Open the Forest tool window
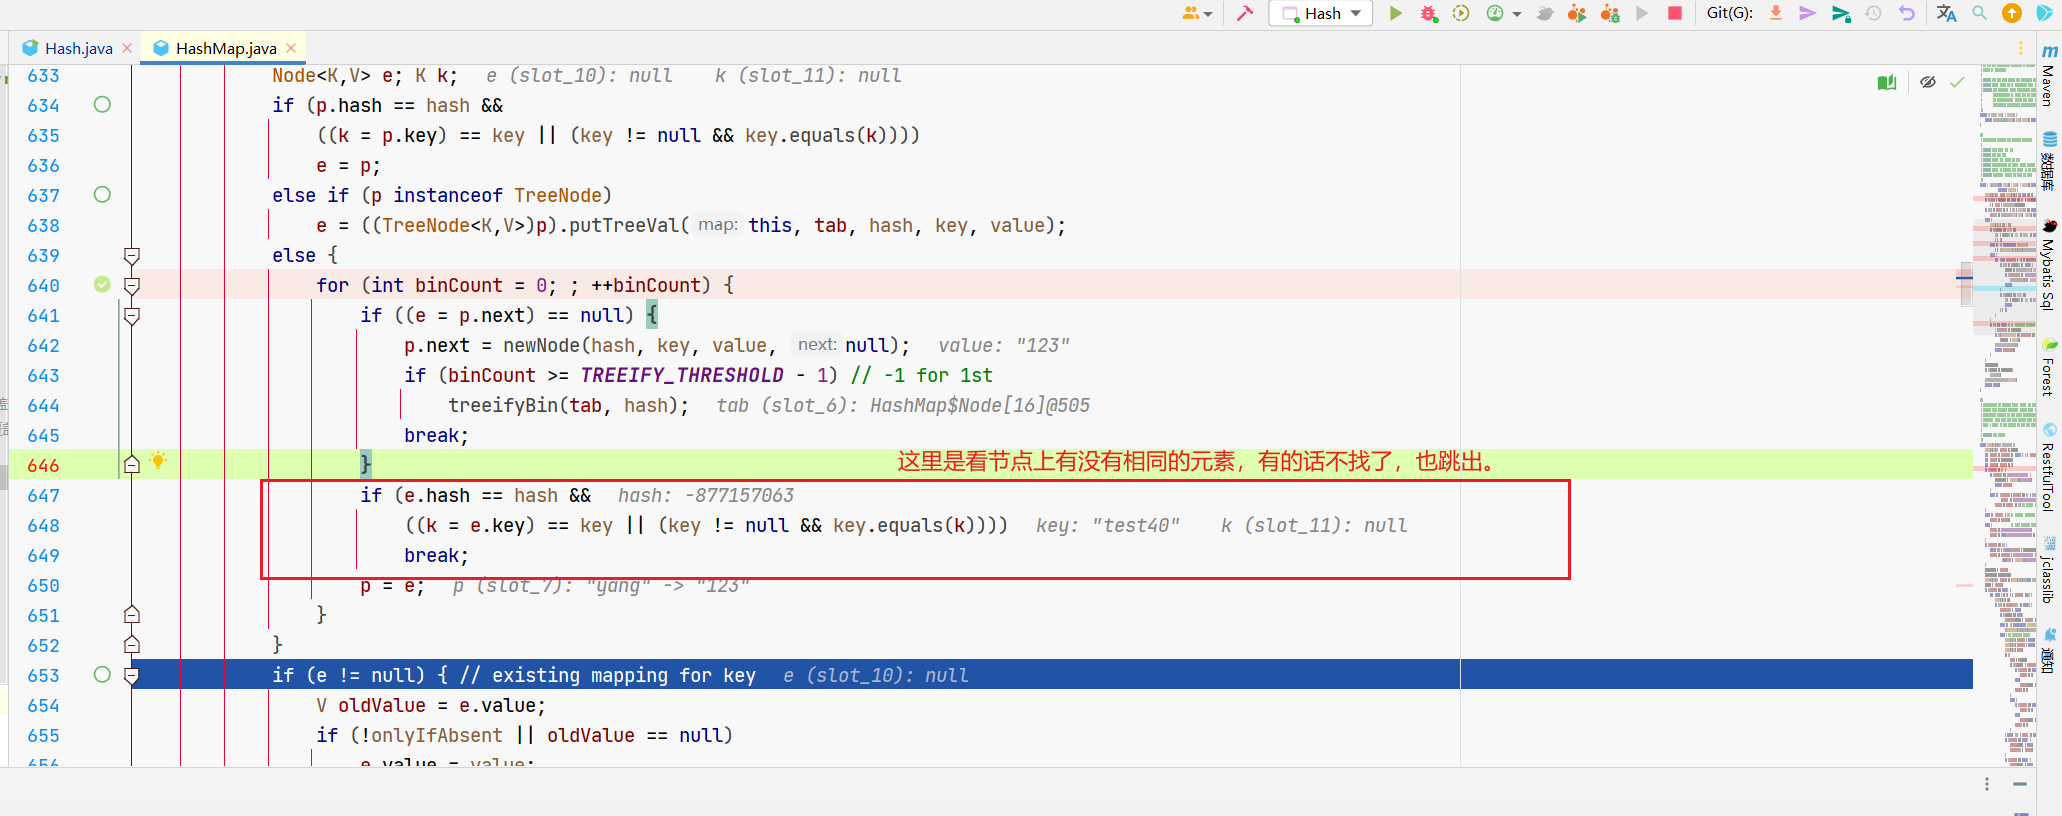Viewport: 2062px width, 816px height. point(2049,367)
